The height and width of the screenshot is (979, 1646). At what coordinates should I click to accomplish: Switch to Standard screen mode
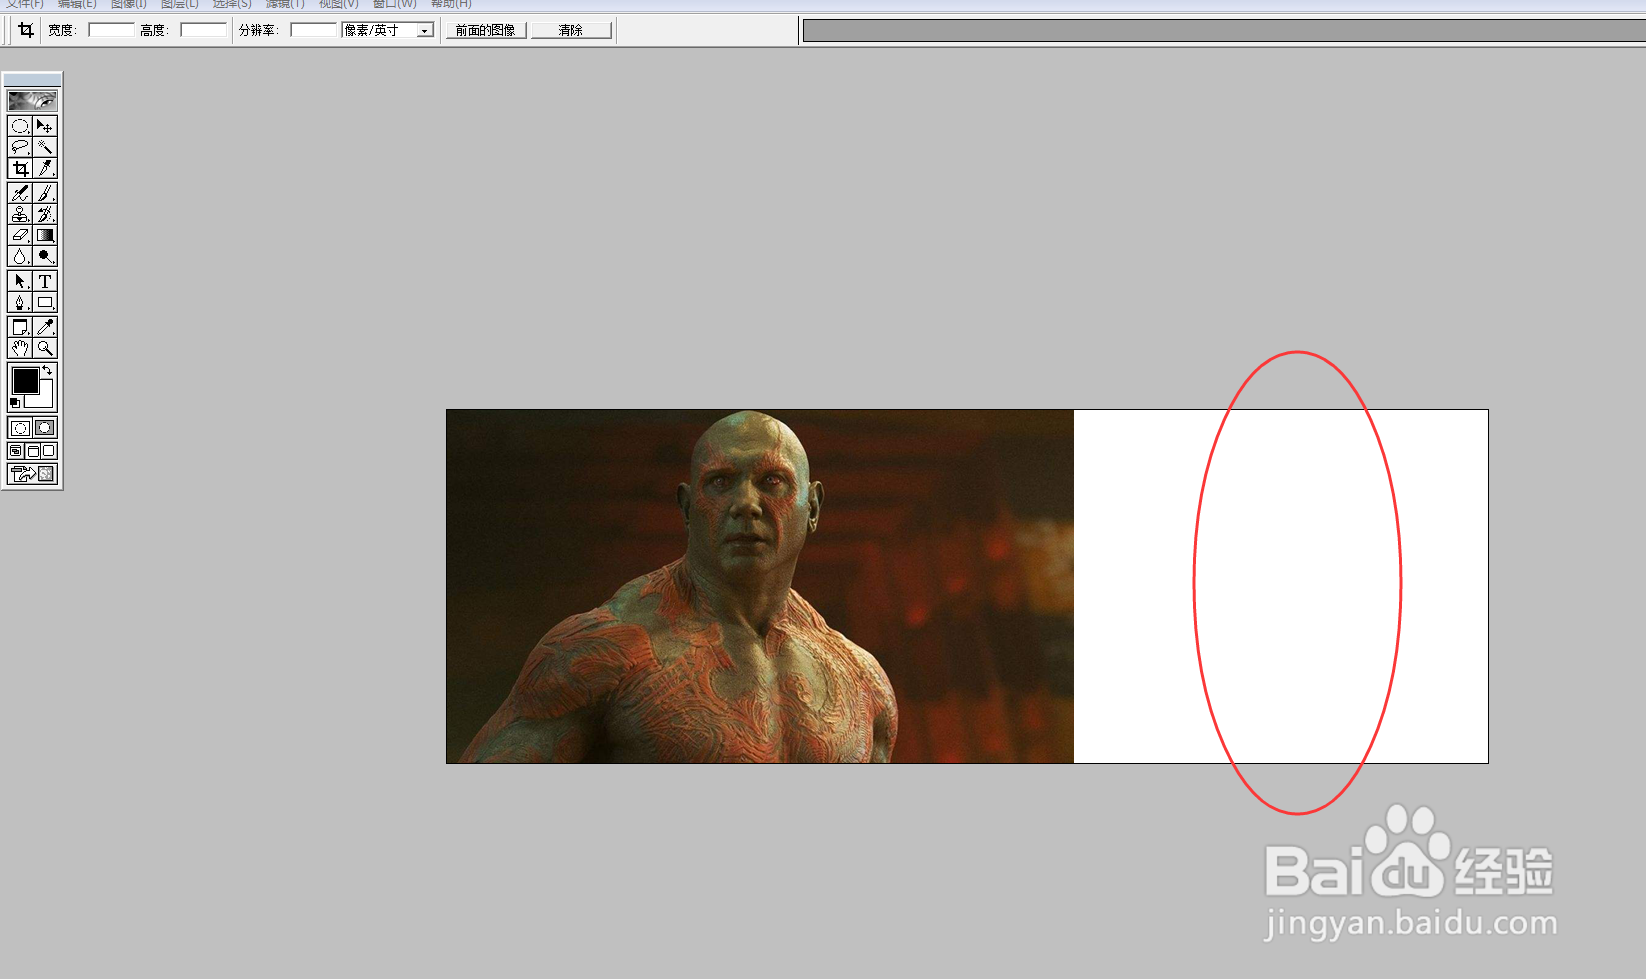(16, 451)
